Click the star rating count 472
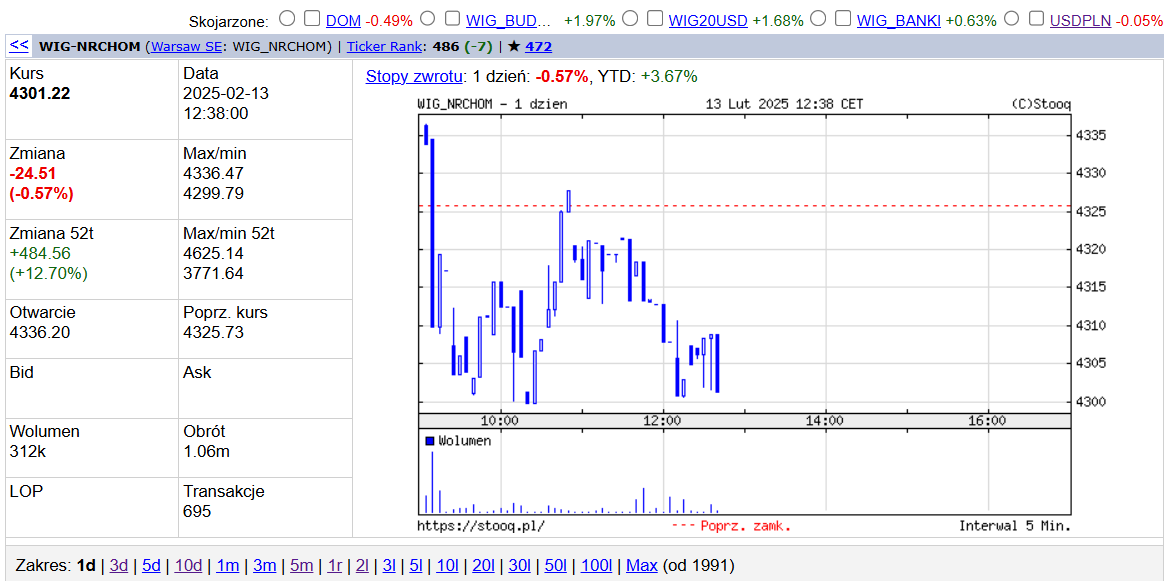The height and width of the screenshot is (581, 1168). tap(538, 46)
